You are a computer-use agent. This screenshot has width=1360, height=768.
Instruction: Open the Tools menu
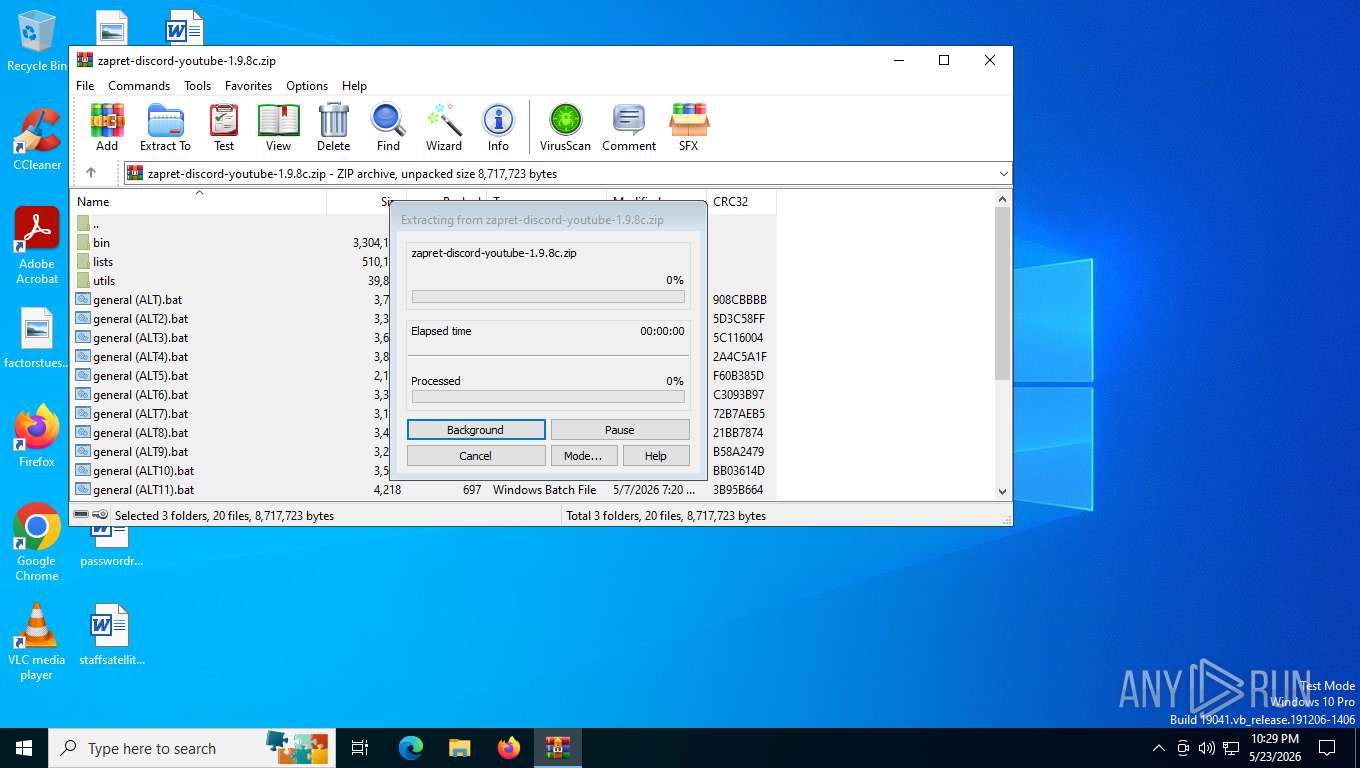click(x=197, y=86)
